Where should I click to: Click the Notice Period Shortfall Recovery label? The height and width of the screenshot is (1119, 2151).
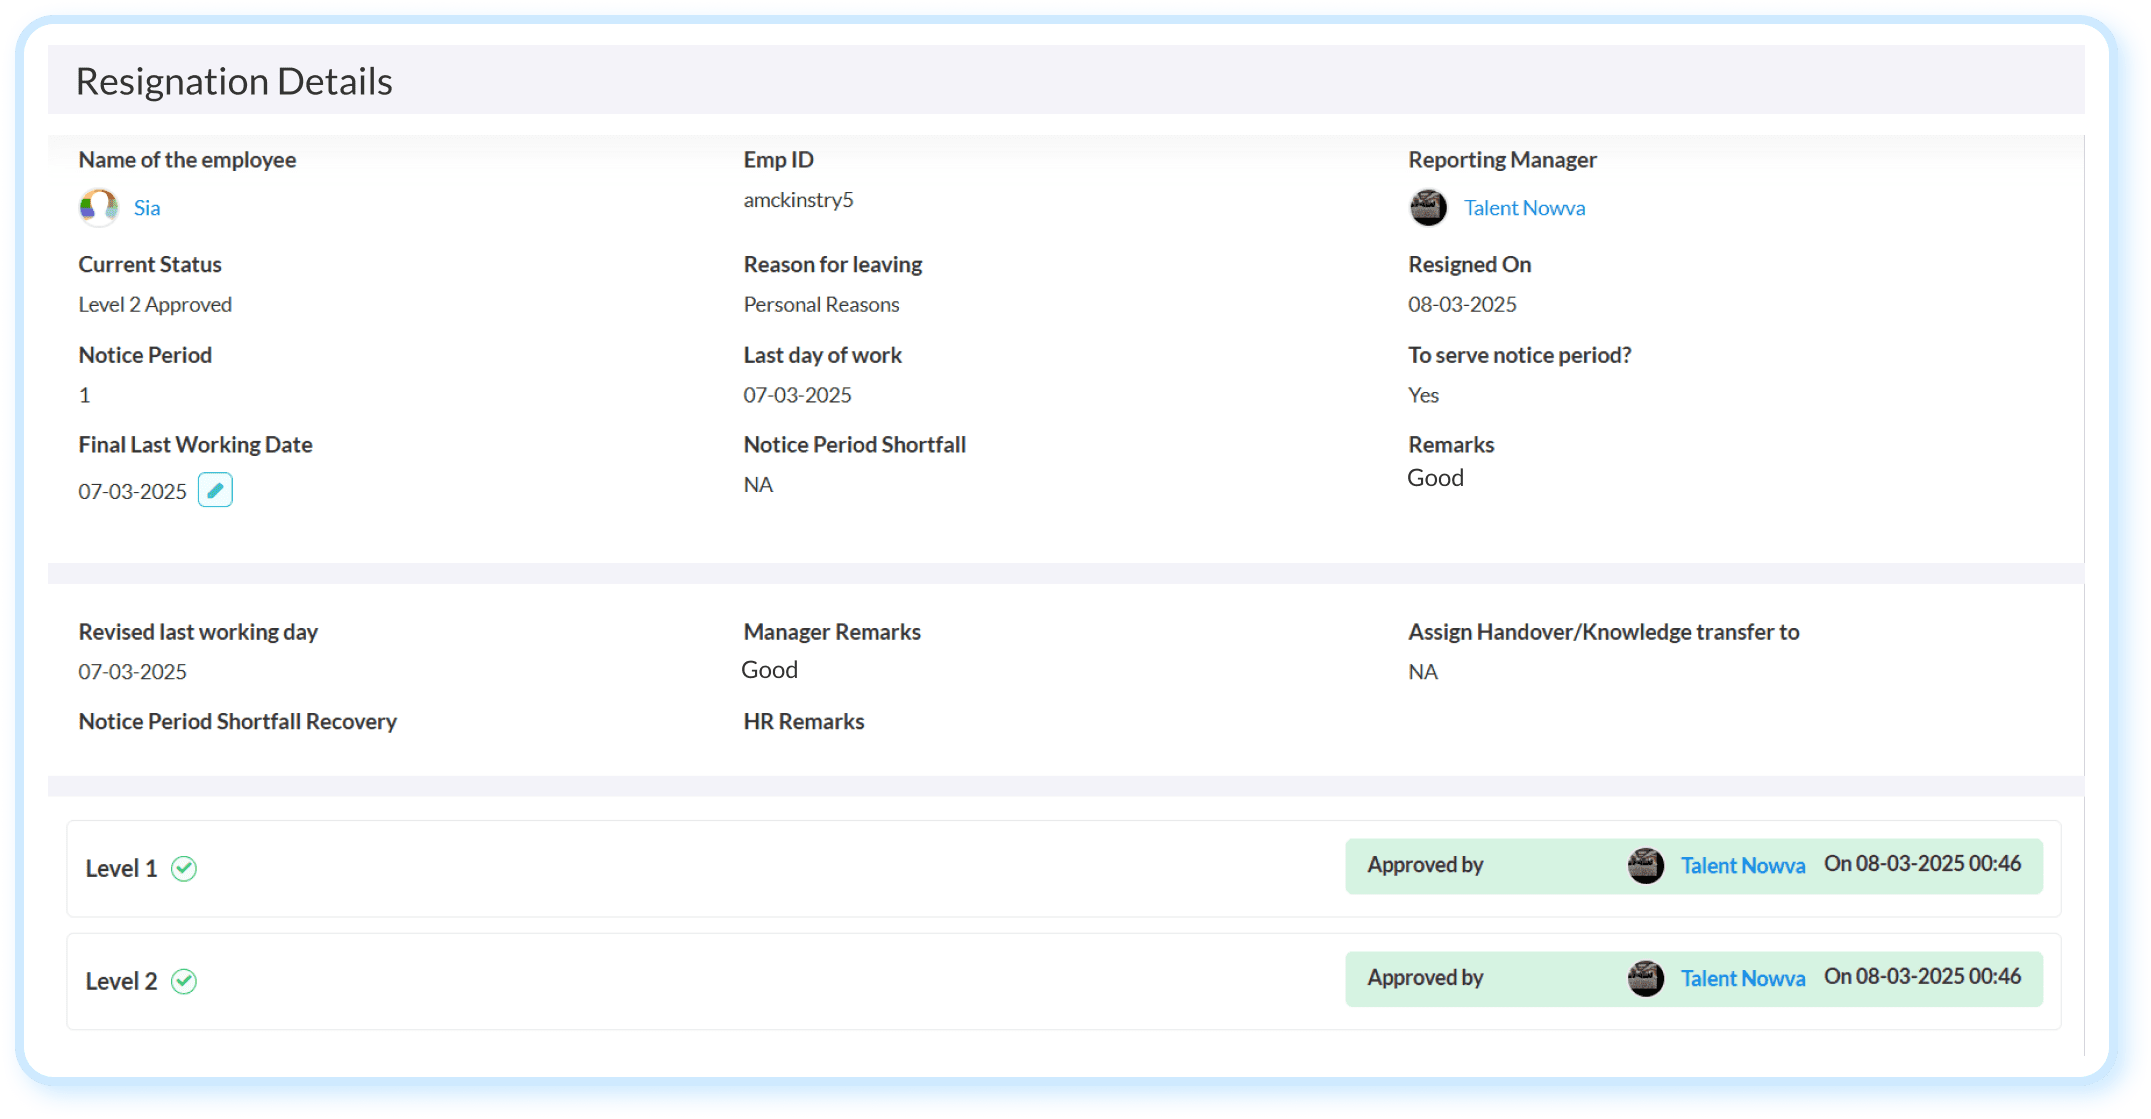[237, 721]
